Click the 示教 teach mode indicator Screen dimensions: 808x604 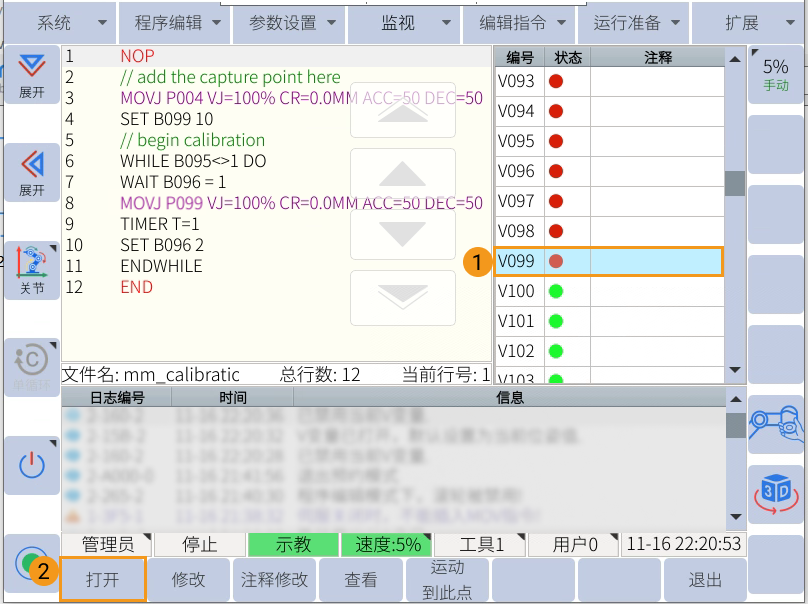tap(293, 544)
